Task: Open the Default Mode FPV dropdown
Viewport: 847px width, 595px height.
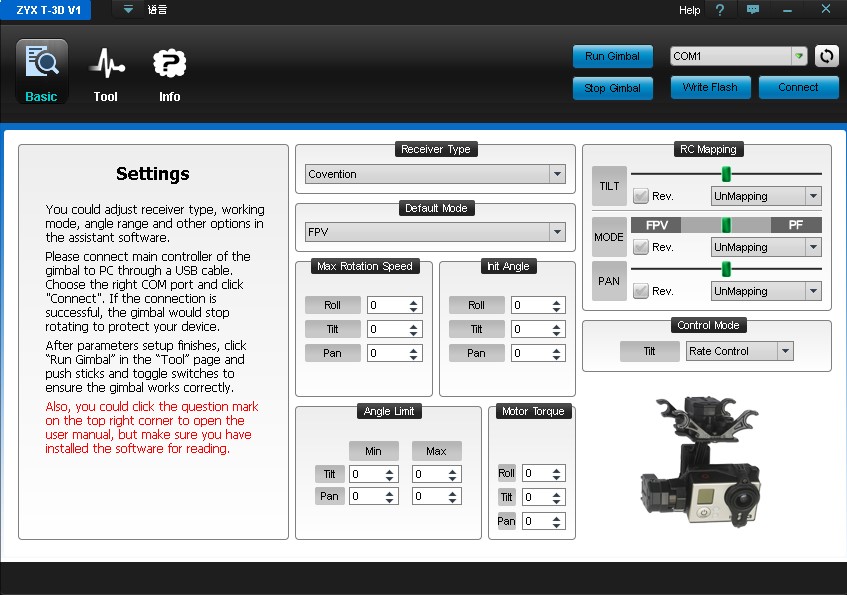Action: (x=557, y=232)
